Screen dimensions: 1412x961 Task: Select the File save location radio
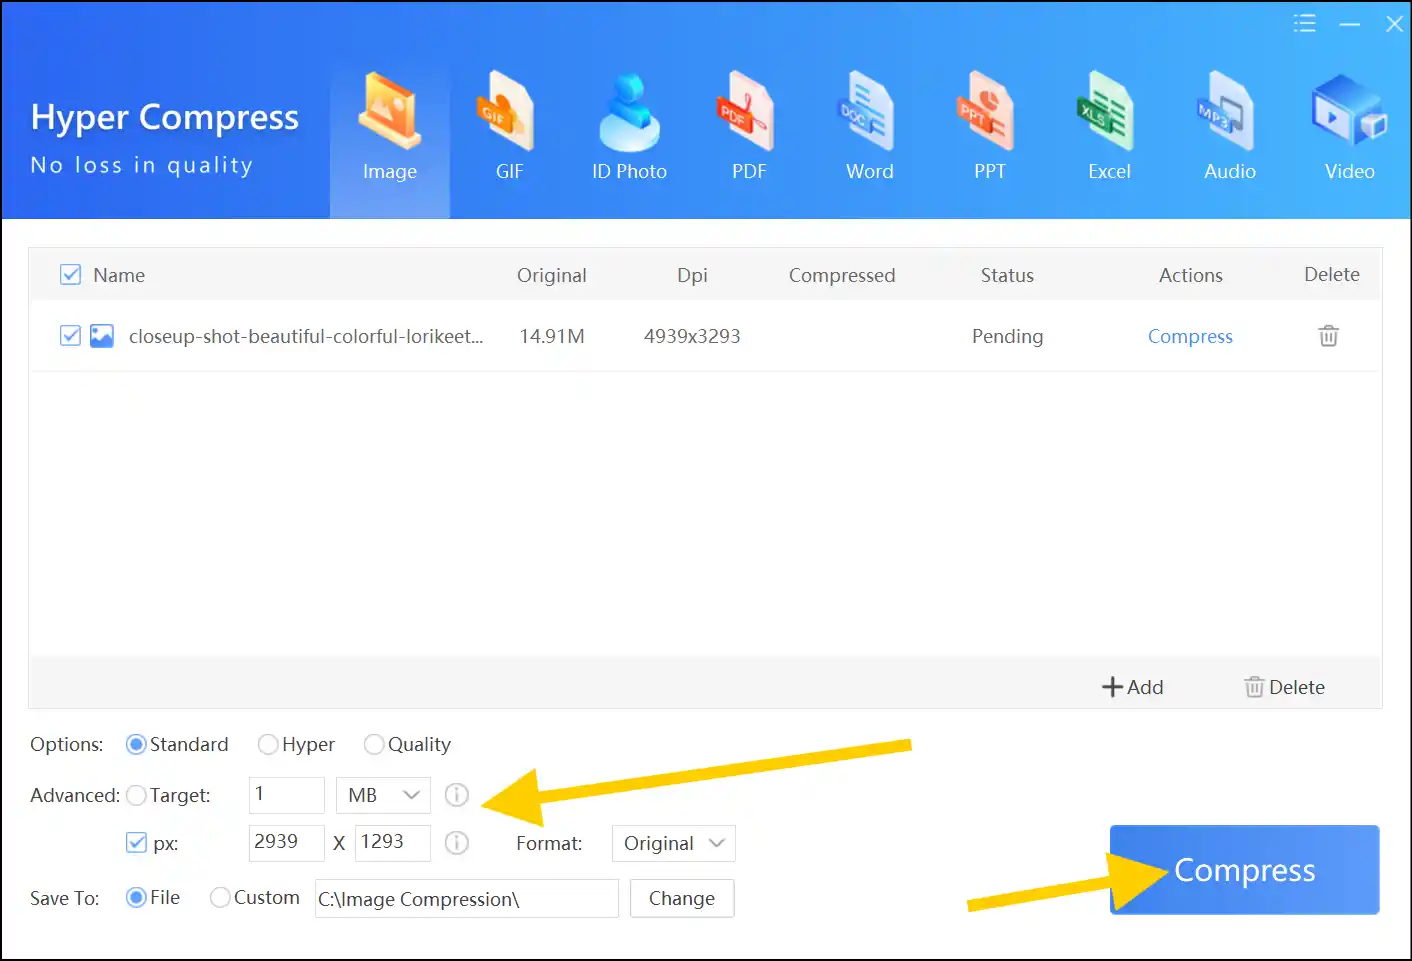click(136, 897)
